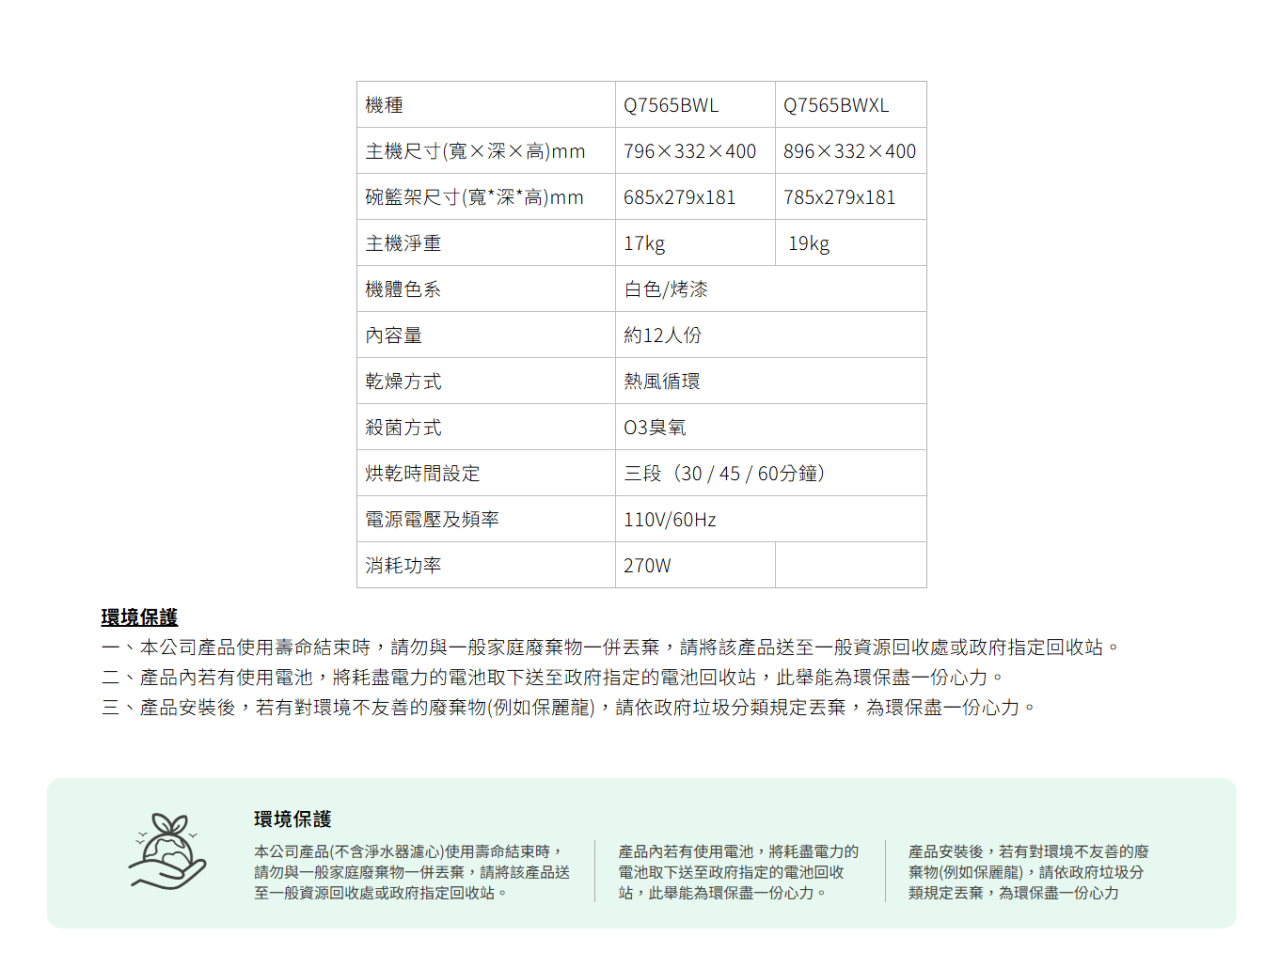The image size is (1280, 967).
Task: Click the 殺菌方式 row label
Action: (x=403, y=427)
